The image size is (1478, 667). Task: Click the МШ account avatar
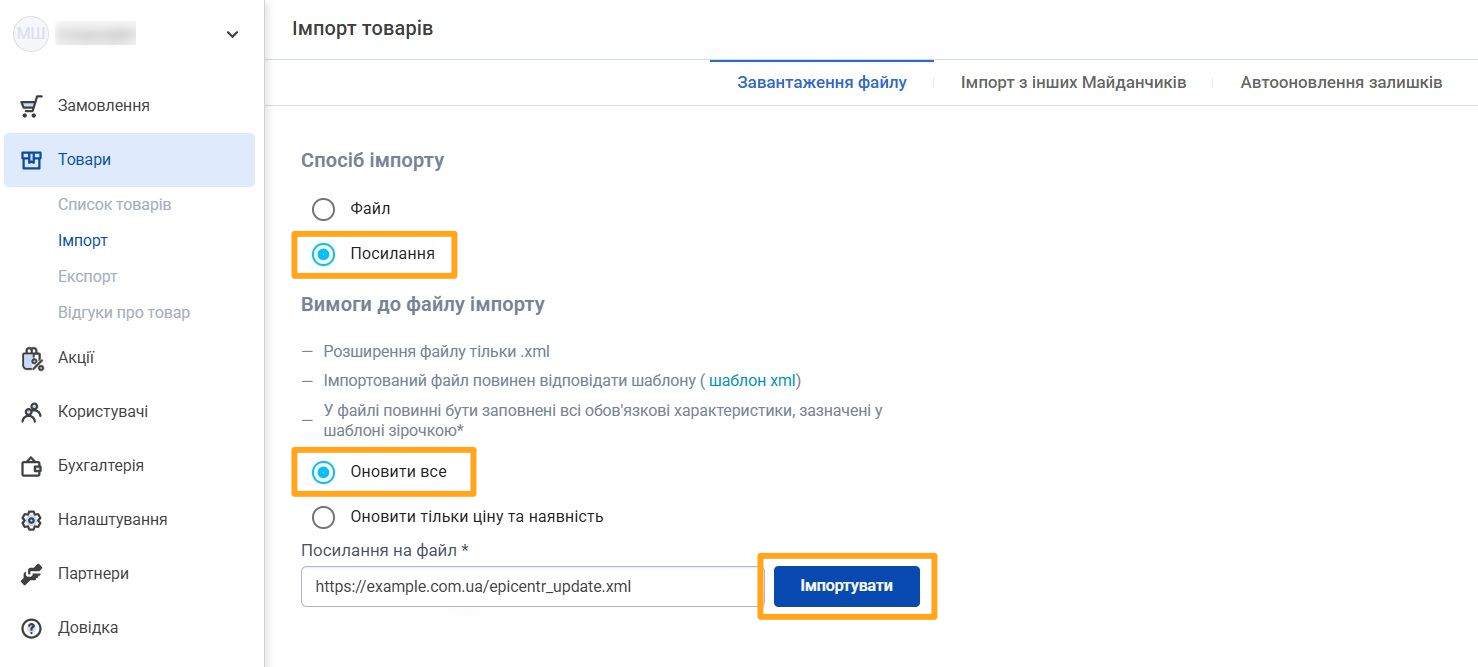(30, 32)
